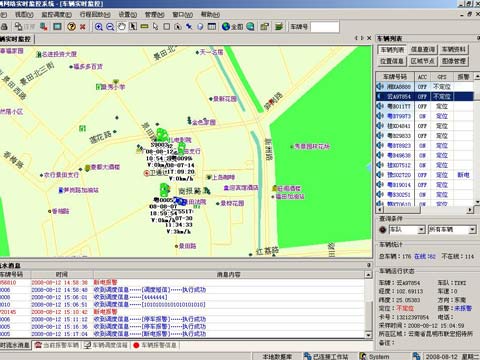This screenshot has width=480, height=360.
Task: Switch to the 车辆报警信息 tab
Action: [155, 345]
